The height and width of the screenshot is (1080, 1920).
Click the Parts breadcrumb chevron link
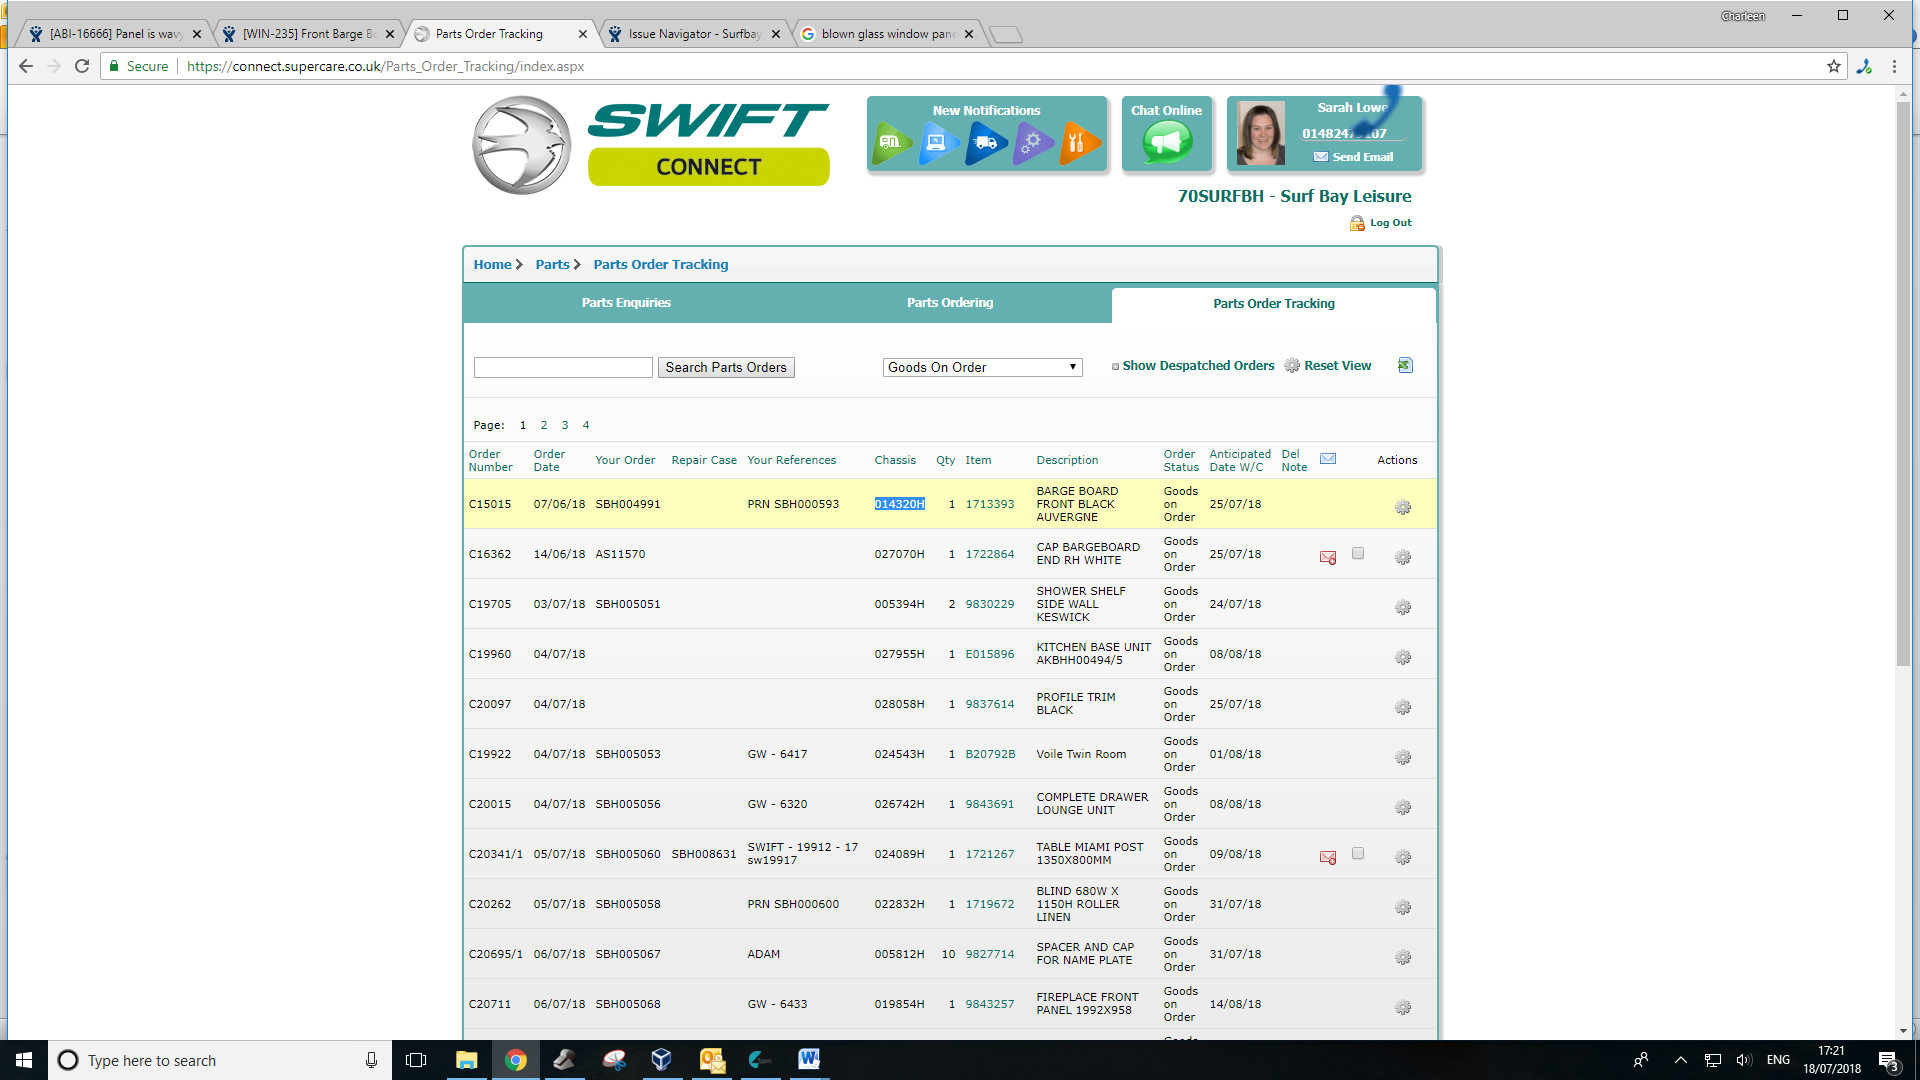tap(557, 264)
